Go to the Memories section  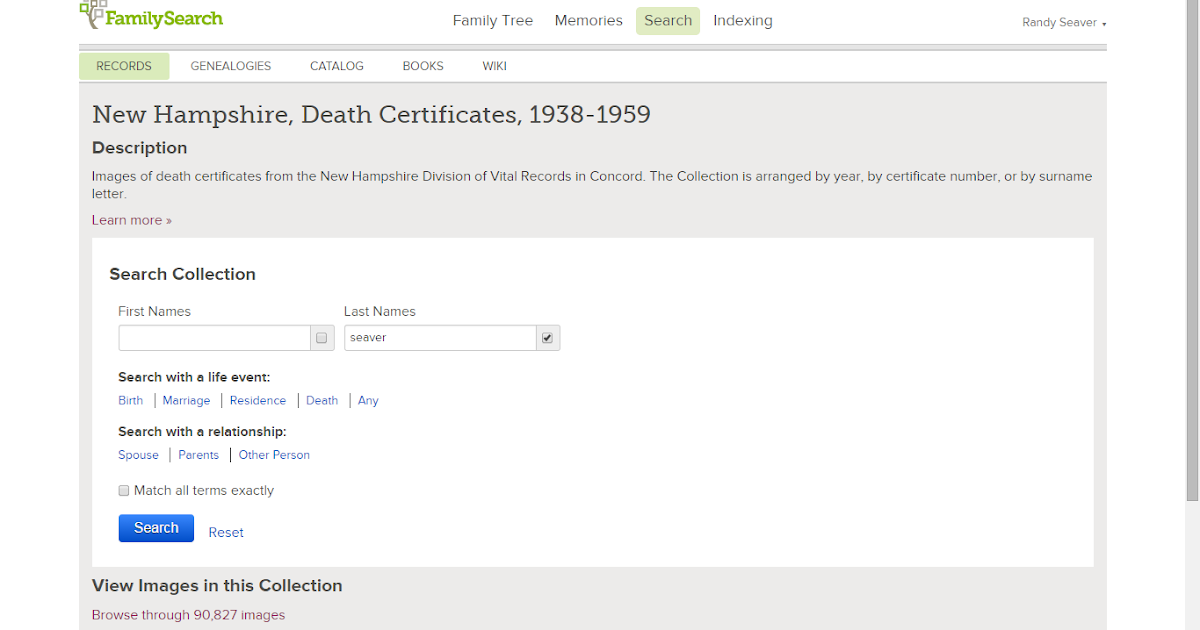click(x=588, y=21)
